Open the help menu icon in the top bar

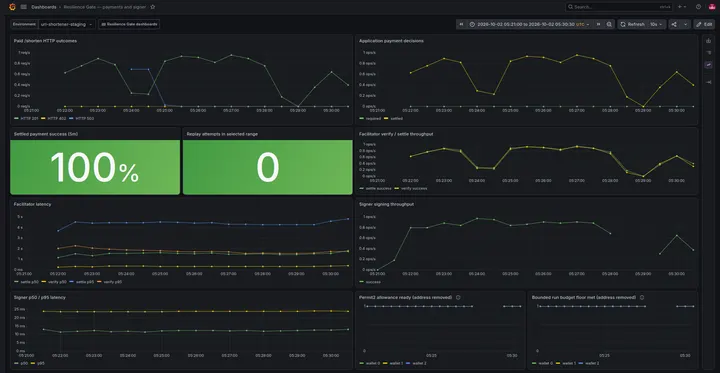(x=698, y=7)
